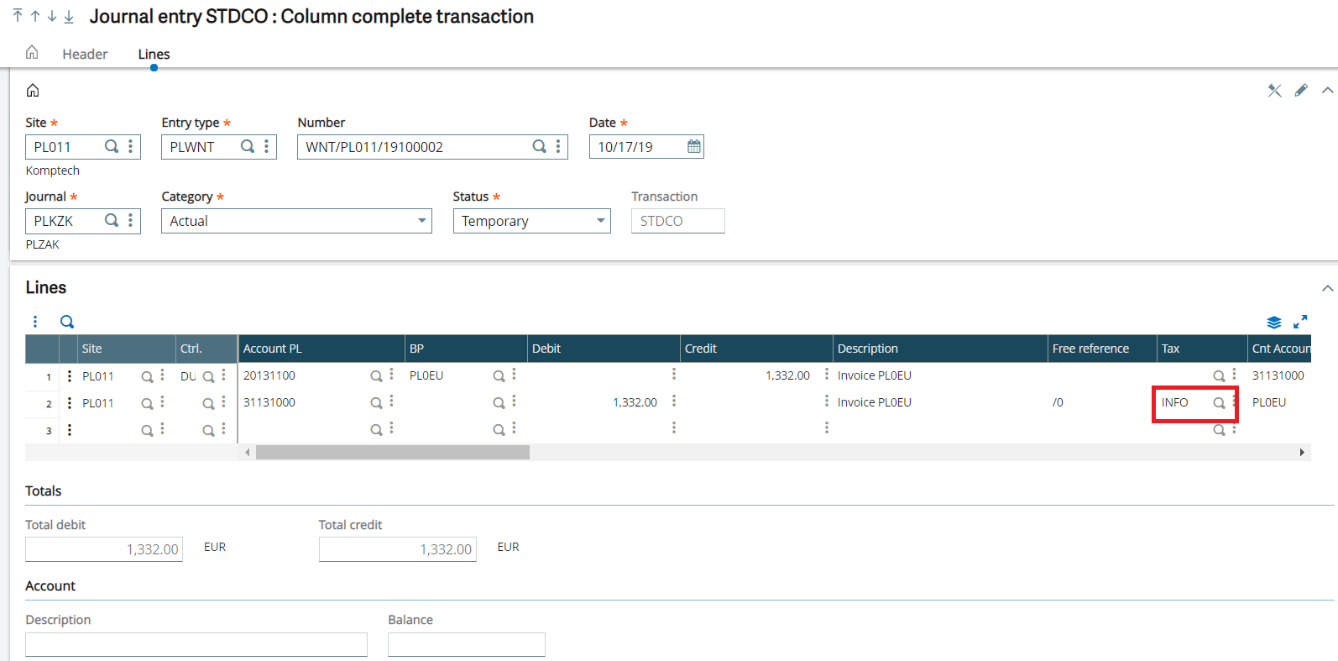Image resolution: width=1338 pixels, height=661 pixels.
Task: Open actions menu of Entry type field
Action: click(266, 146)
